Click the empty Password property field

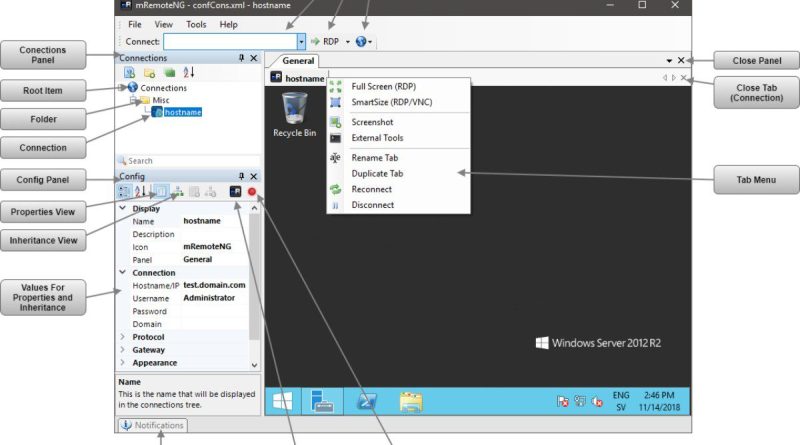pyautogui.click(x=214, y=311)
